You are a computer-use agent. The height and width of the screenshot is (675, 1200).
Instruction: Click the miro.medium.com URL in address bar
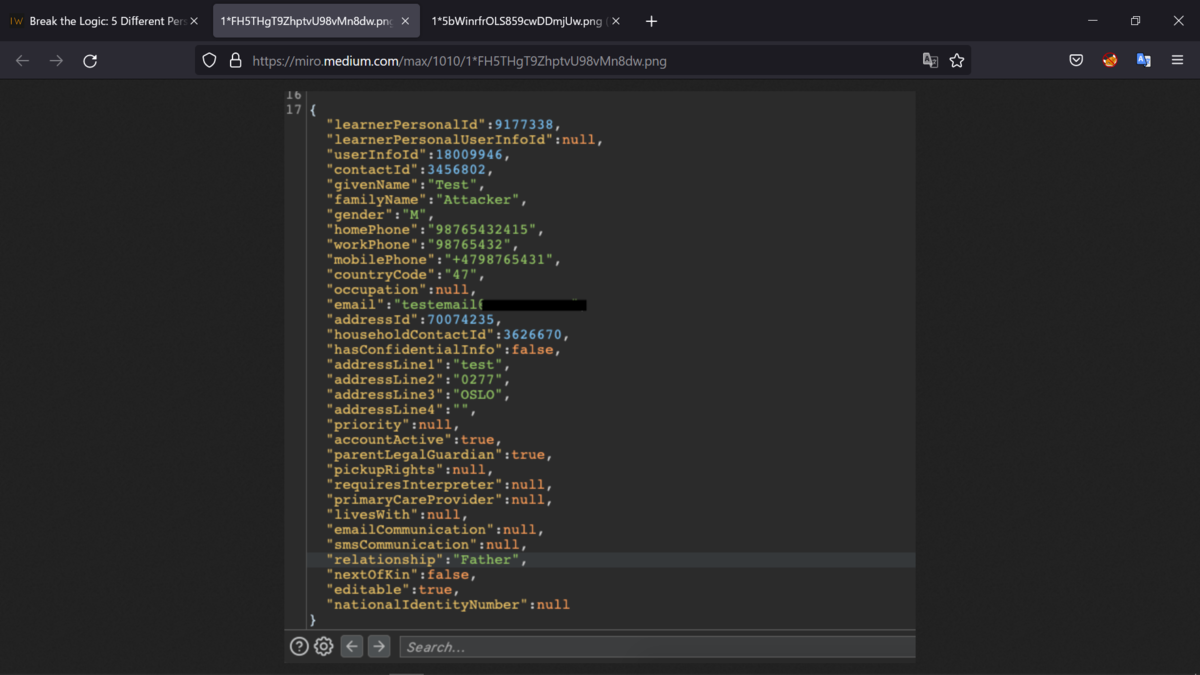point(459,61)
